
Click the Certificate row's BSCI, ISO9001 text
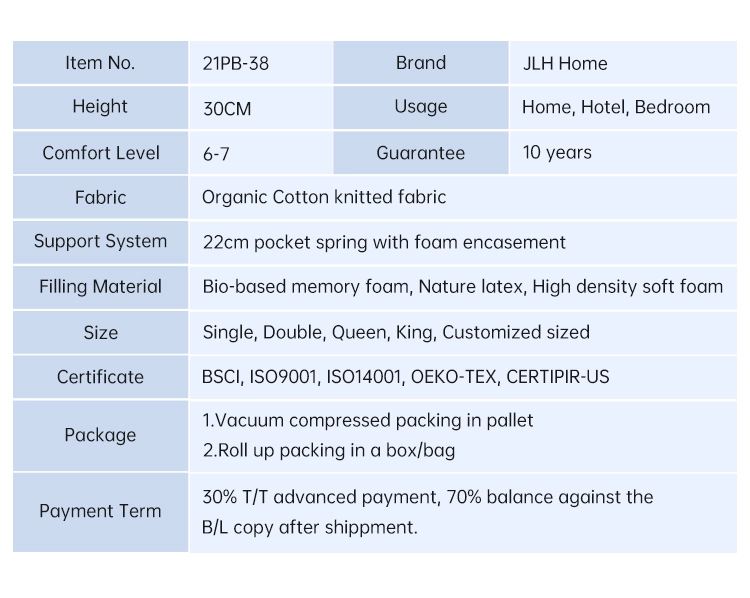point(406,377)
